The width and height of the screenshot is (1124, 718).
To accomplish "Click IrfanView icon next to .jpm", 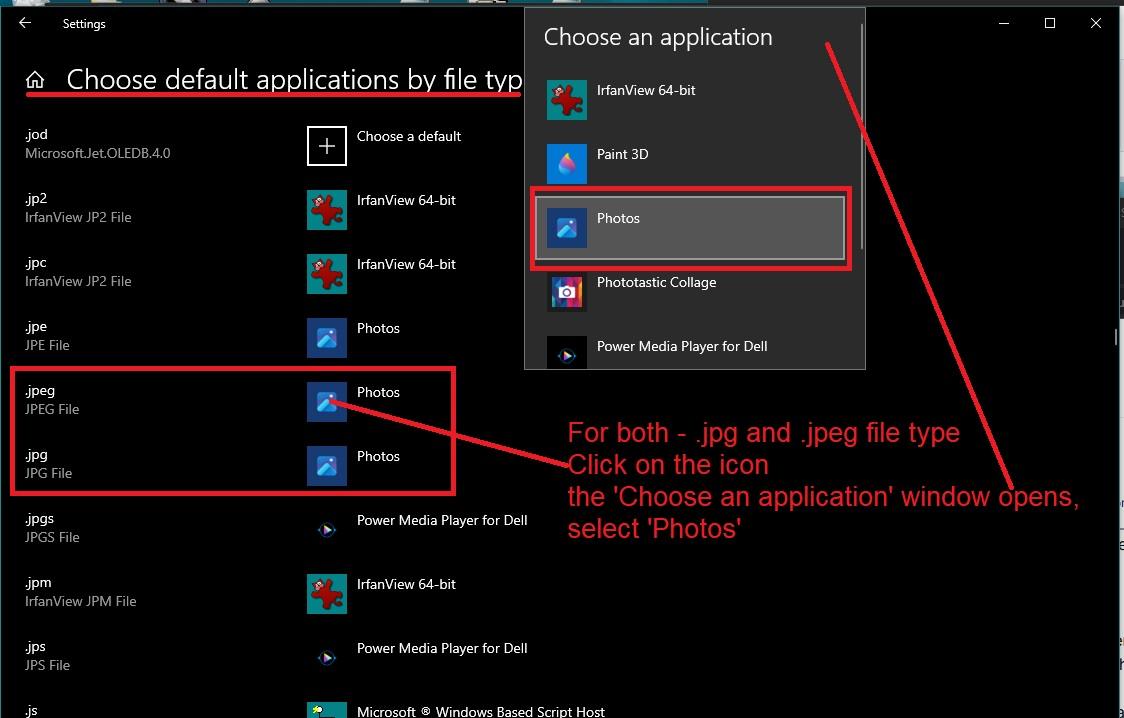I will [326, 594].
